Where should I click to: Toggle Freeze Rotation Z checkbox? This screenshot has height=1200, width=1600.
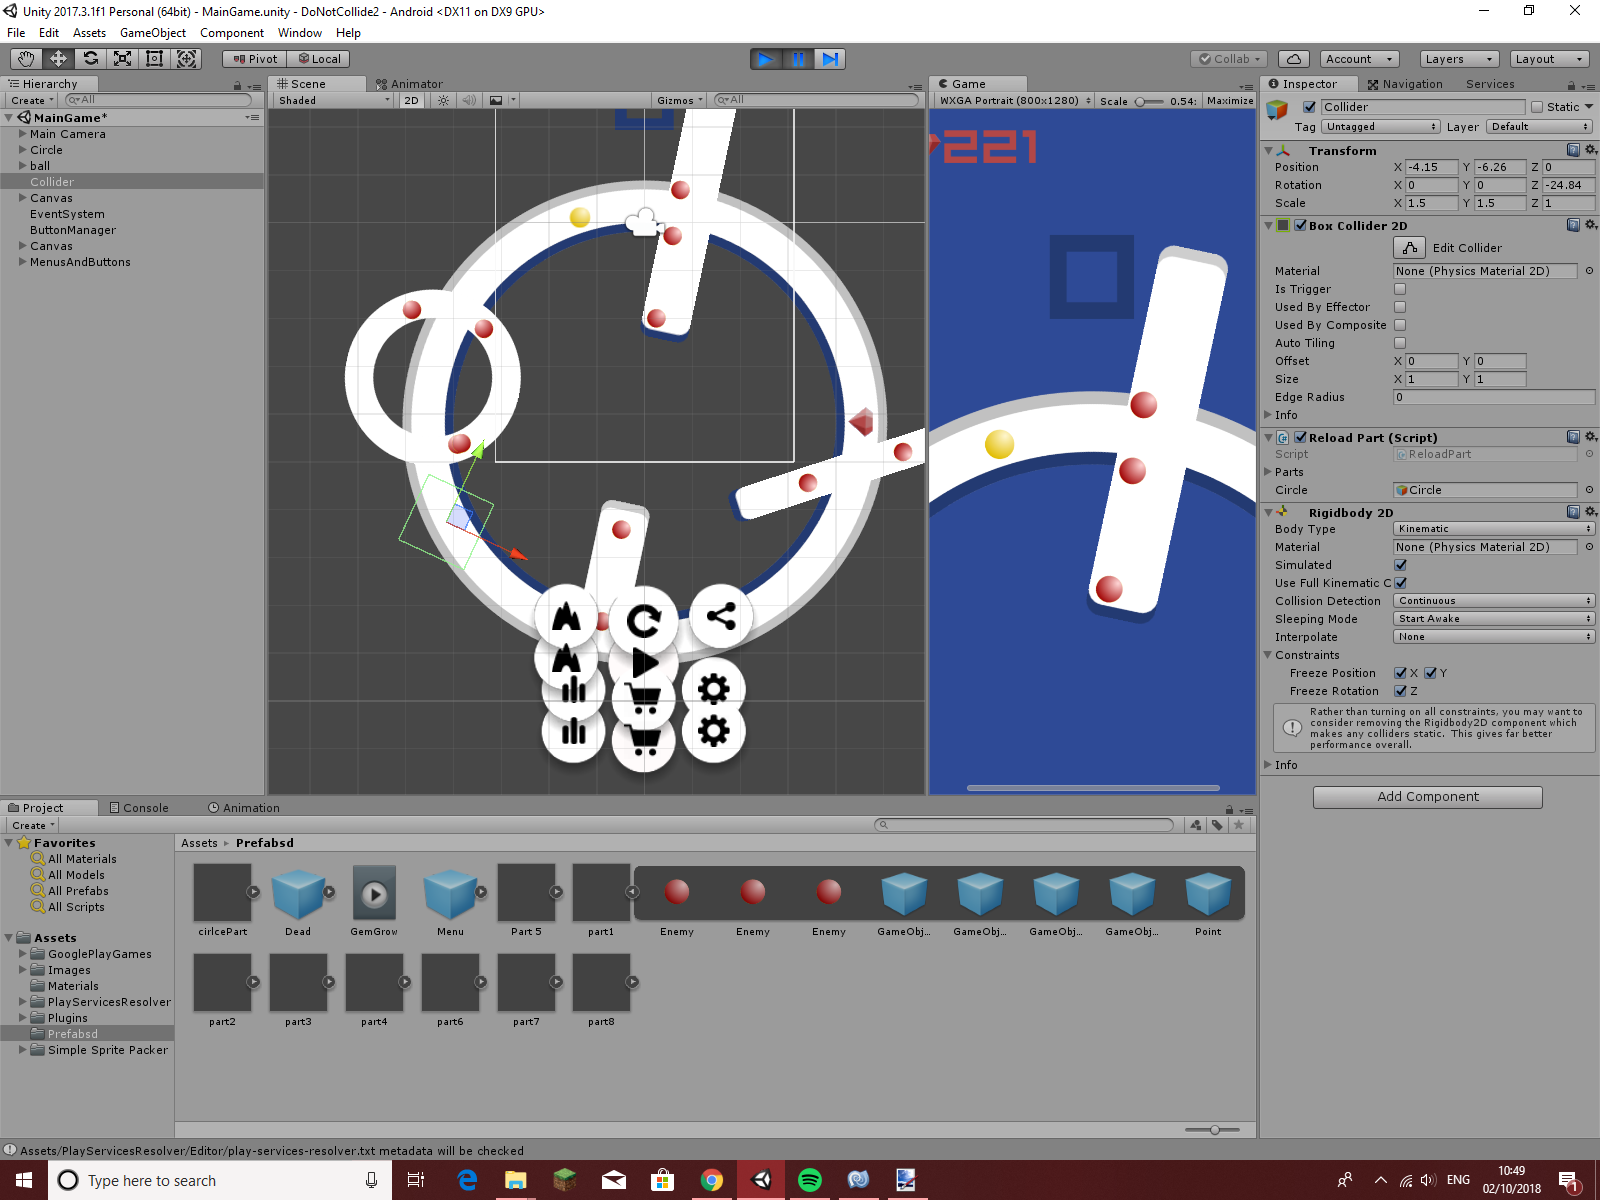click(1400, 691)
